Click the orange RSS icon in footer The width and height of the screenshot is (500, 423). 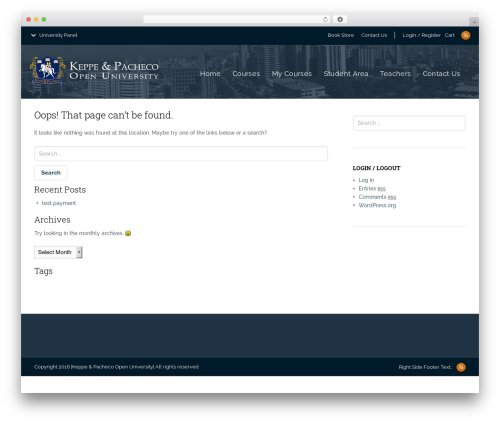[x=461, y=367]
